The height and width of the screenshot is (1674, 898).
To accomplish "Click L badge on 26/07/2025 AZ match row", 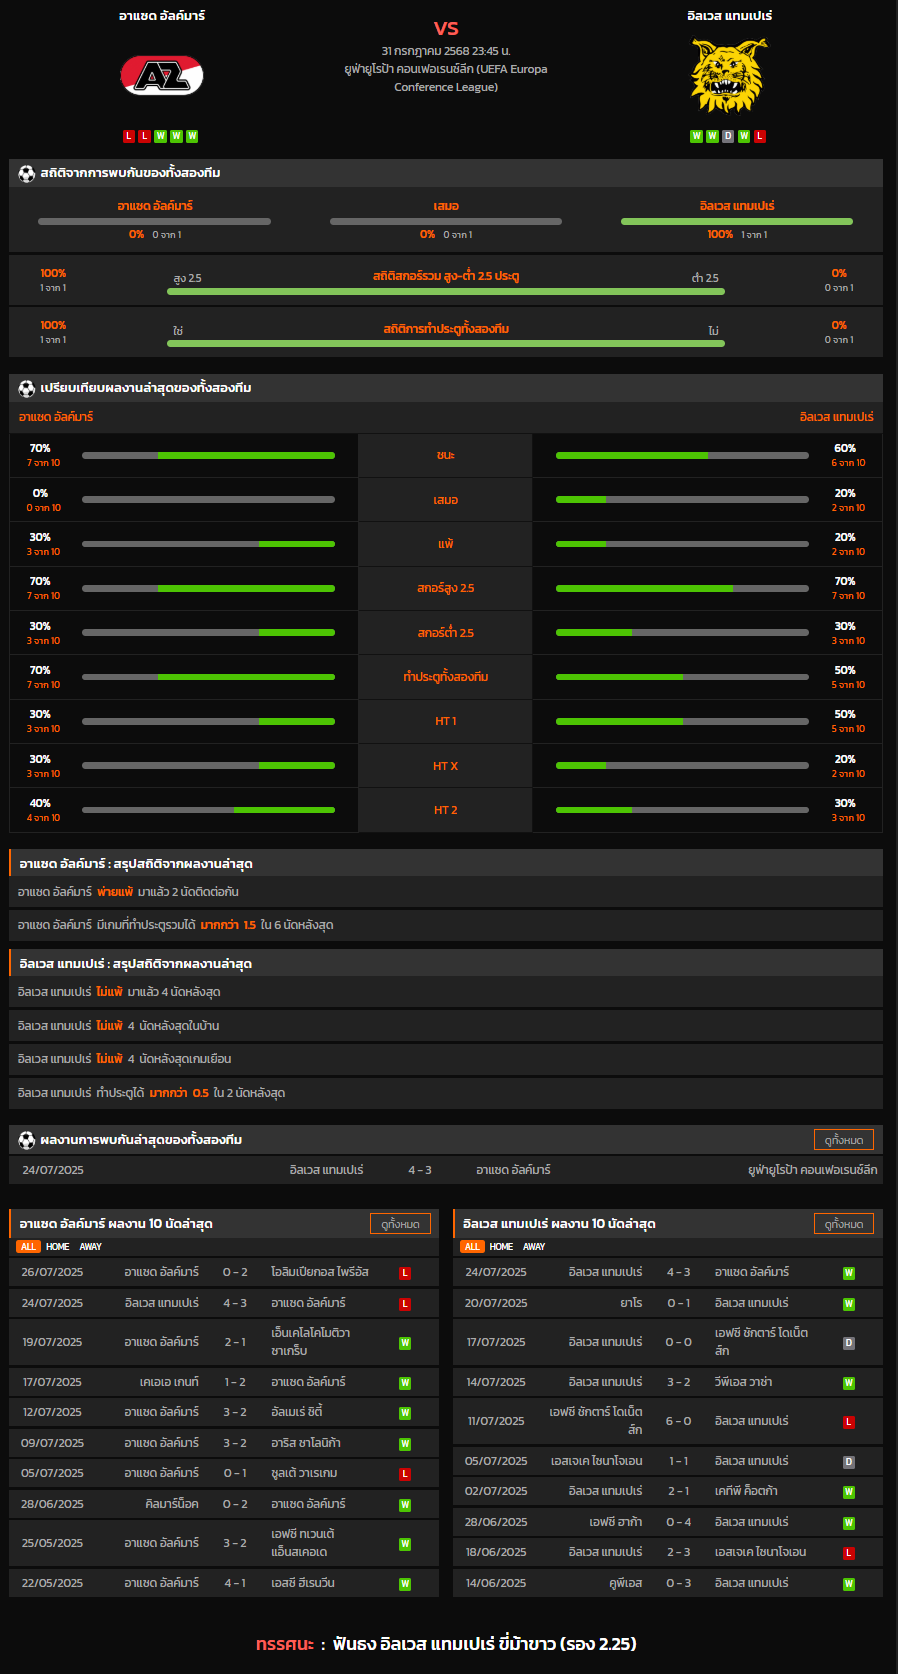I will [405, 1273].
